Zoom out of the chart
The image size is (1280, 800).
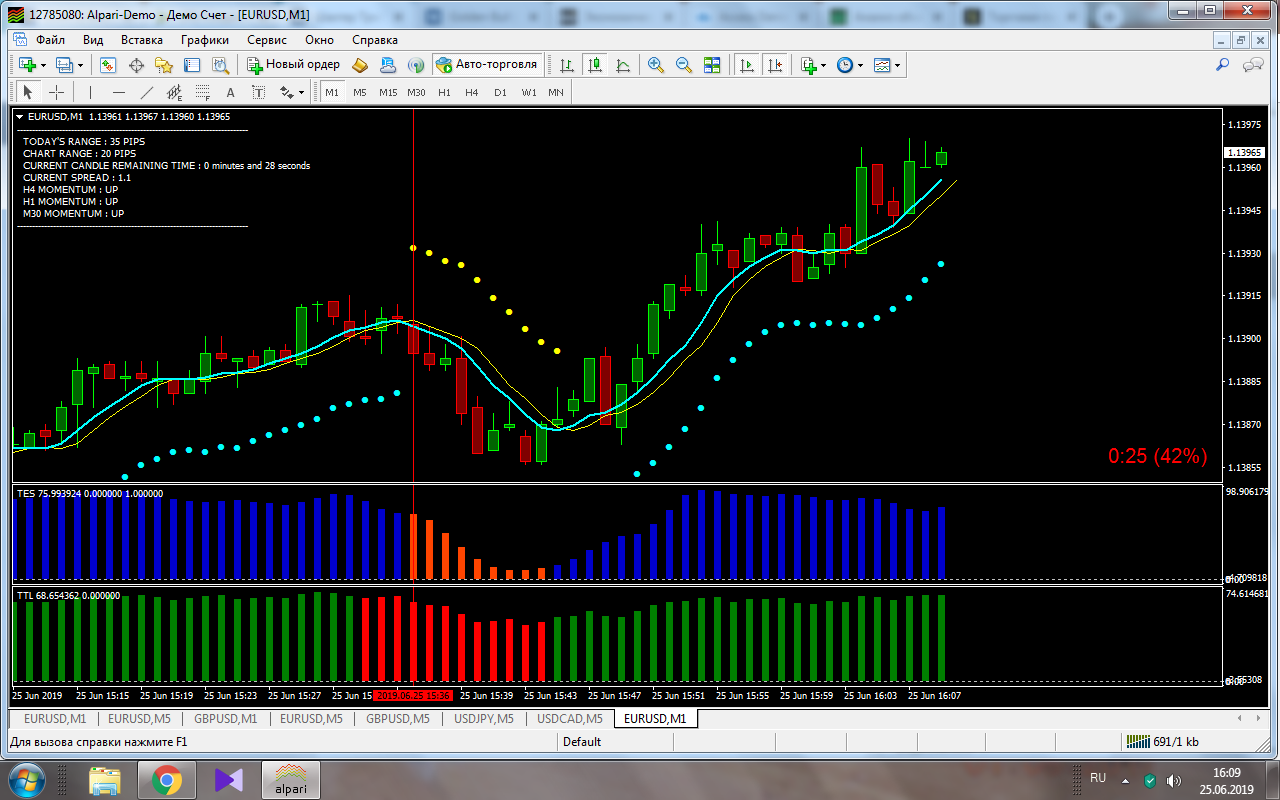684,65
